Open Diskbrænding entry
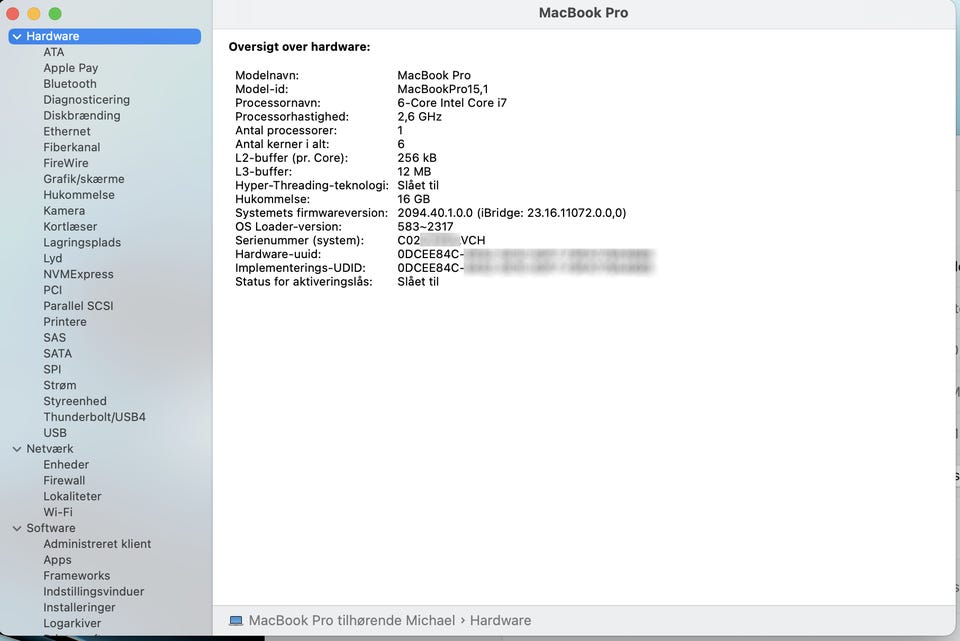Viewport: 960px width, 641px height. (x=81, y=116)
